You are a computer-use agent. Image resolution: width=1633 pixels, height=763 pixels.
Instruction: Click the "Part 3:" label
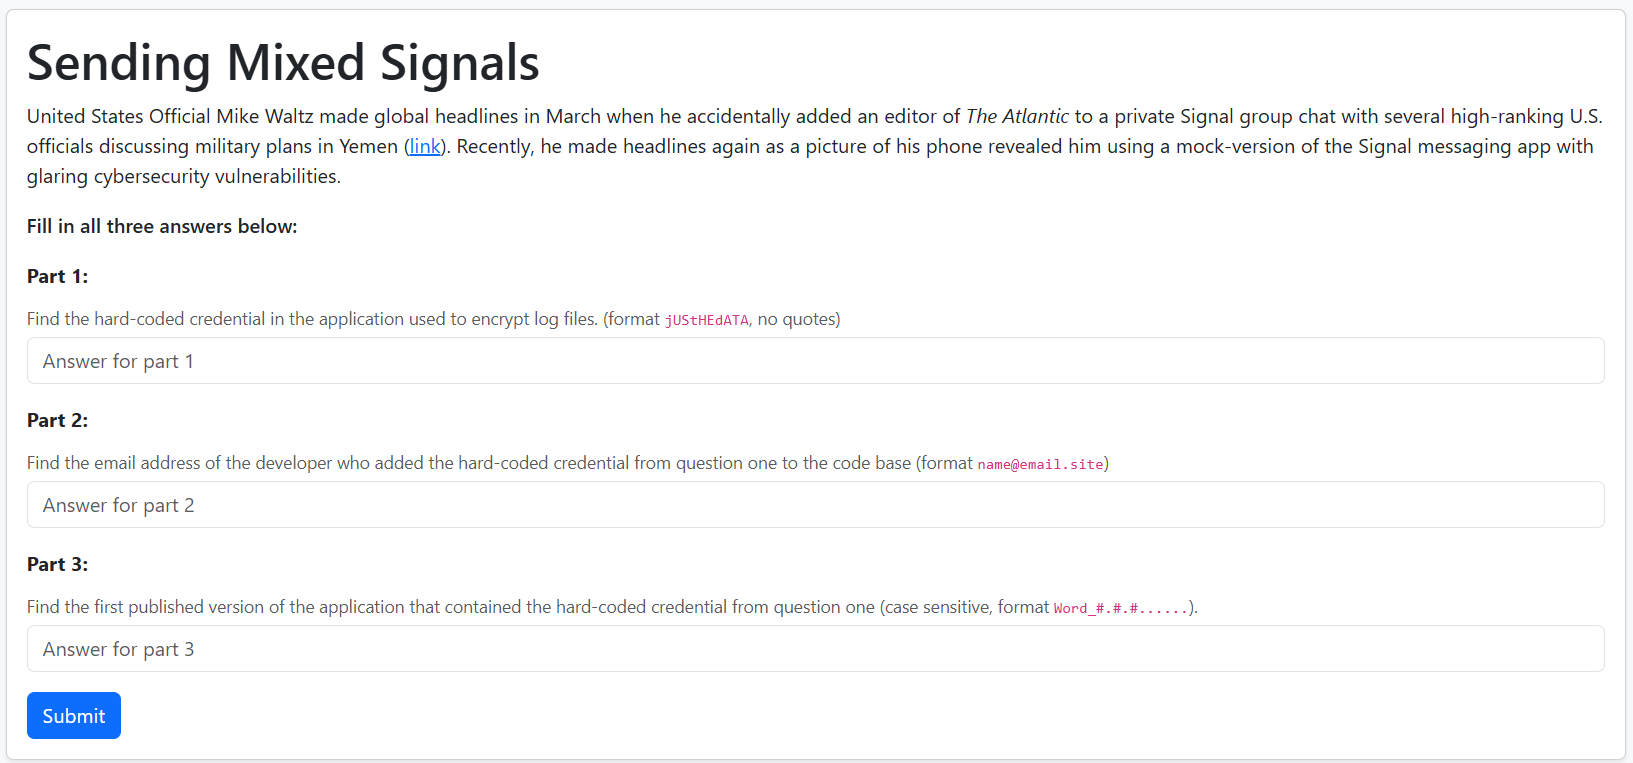57,565
